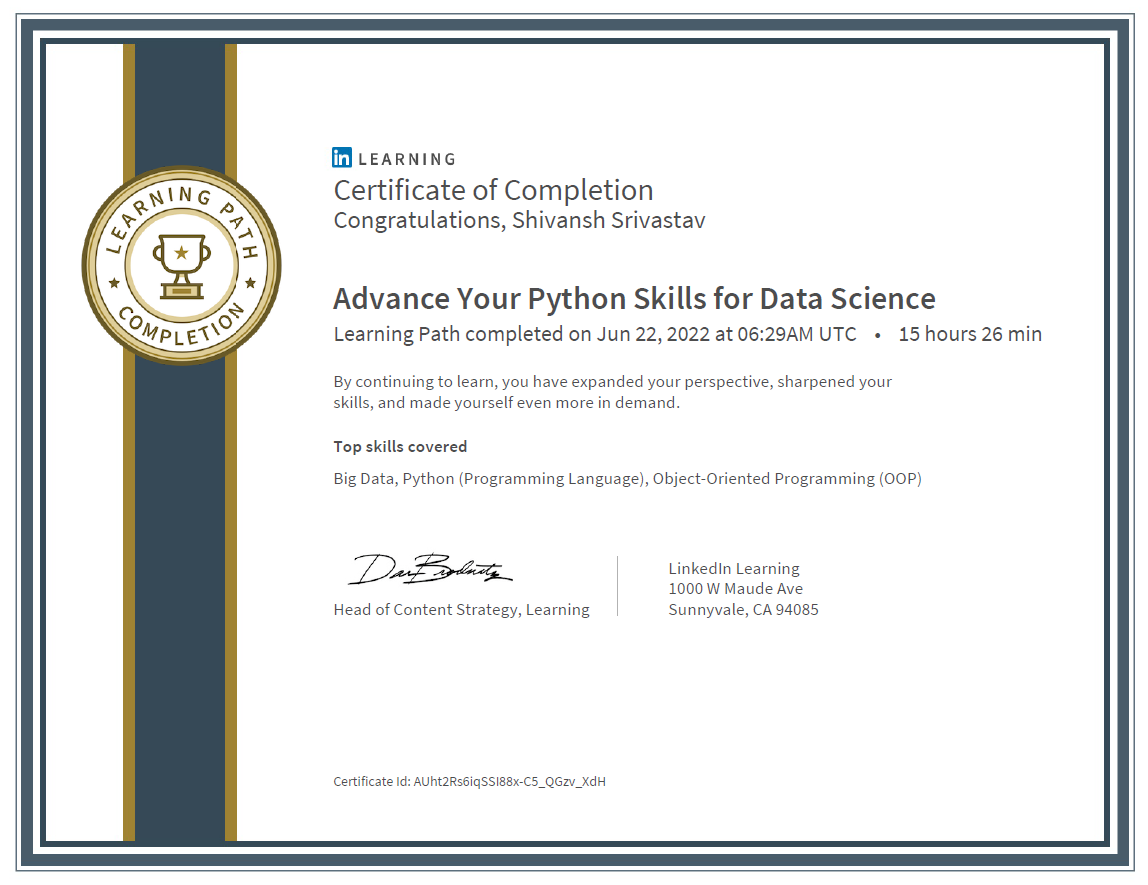Select the LinkedIn Learning address block
The width and height of the screenshot is (1148, 885).
click(743, 589)
